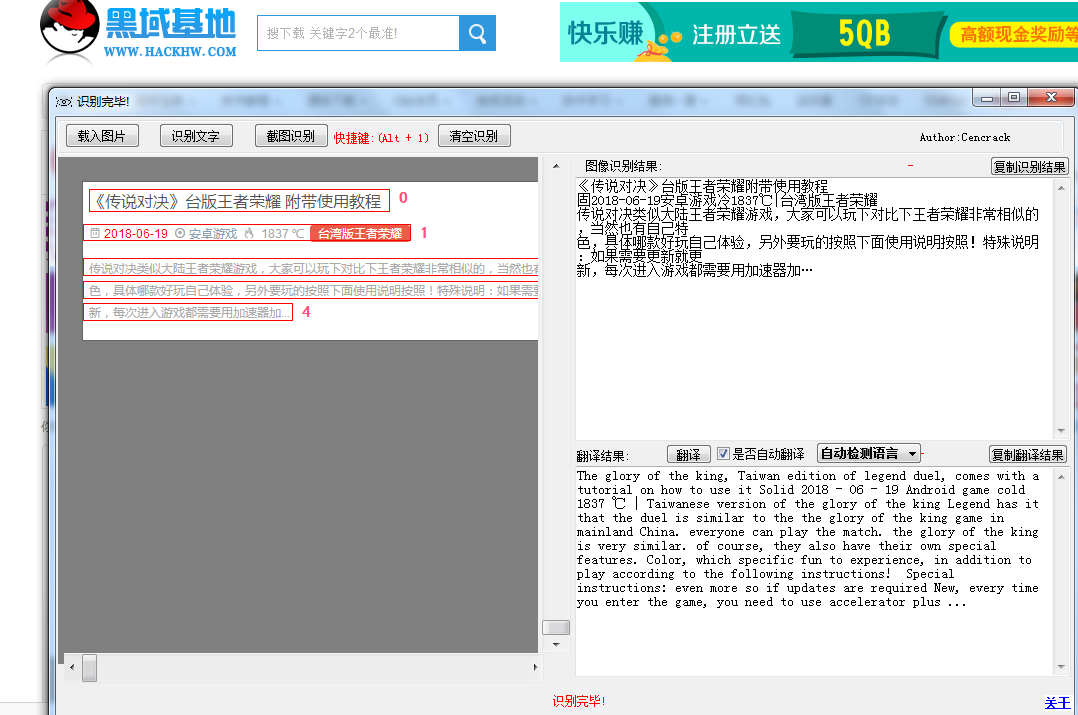1078x715 pixels.
Task: Minimize the 识别完毕 window
Action: pos(987,98)
